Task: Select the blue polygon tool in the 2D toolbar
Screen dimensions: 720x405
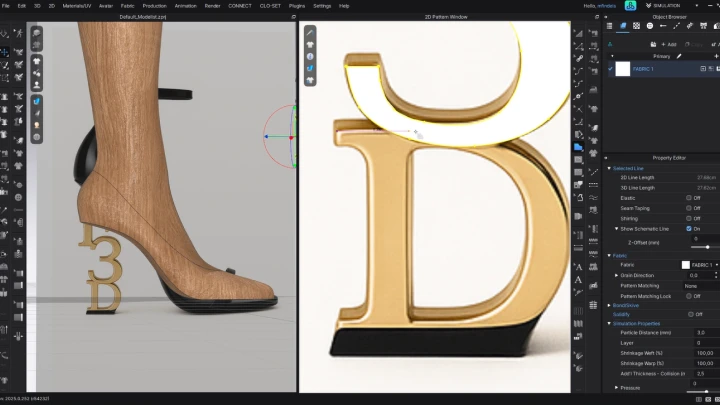Action: tap(578, 147)
